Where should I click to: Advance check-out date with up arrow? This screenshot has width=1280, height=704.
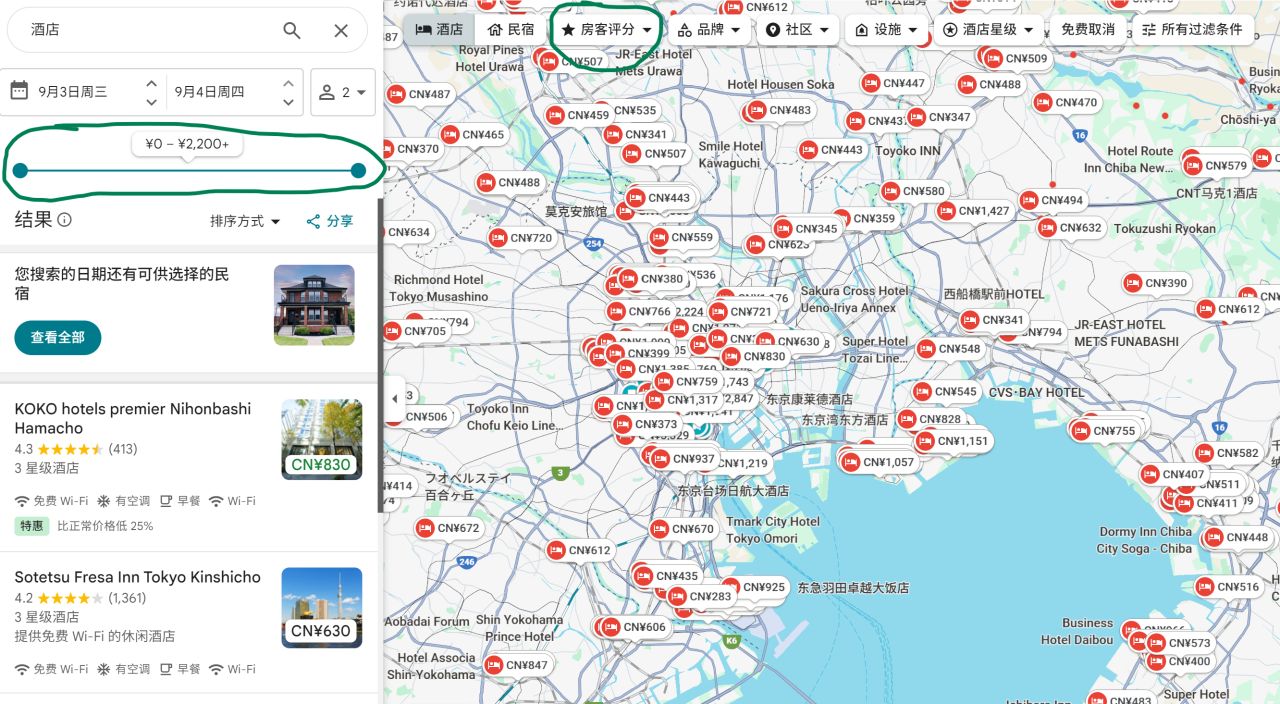point(288,83)
